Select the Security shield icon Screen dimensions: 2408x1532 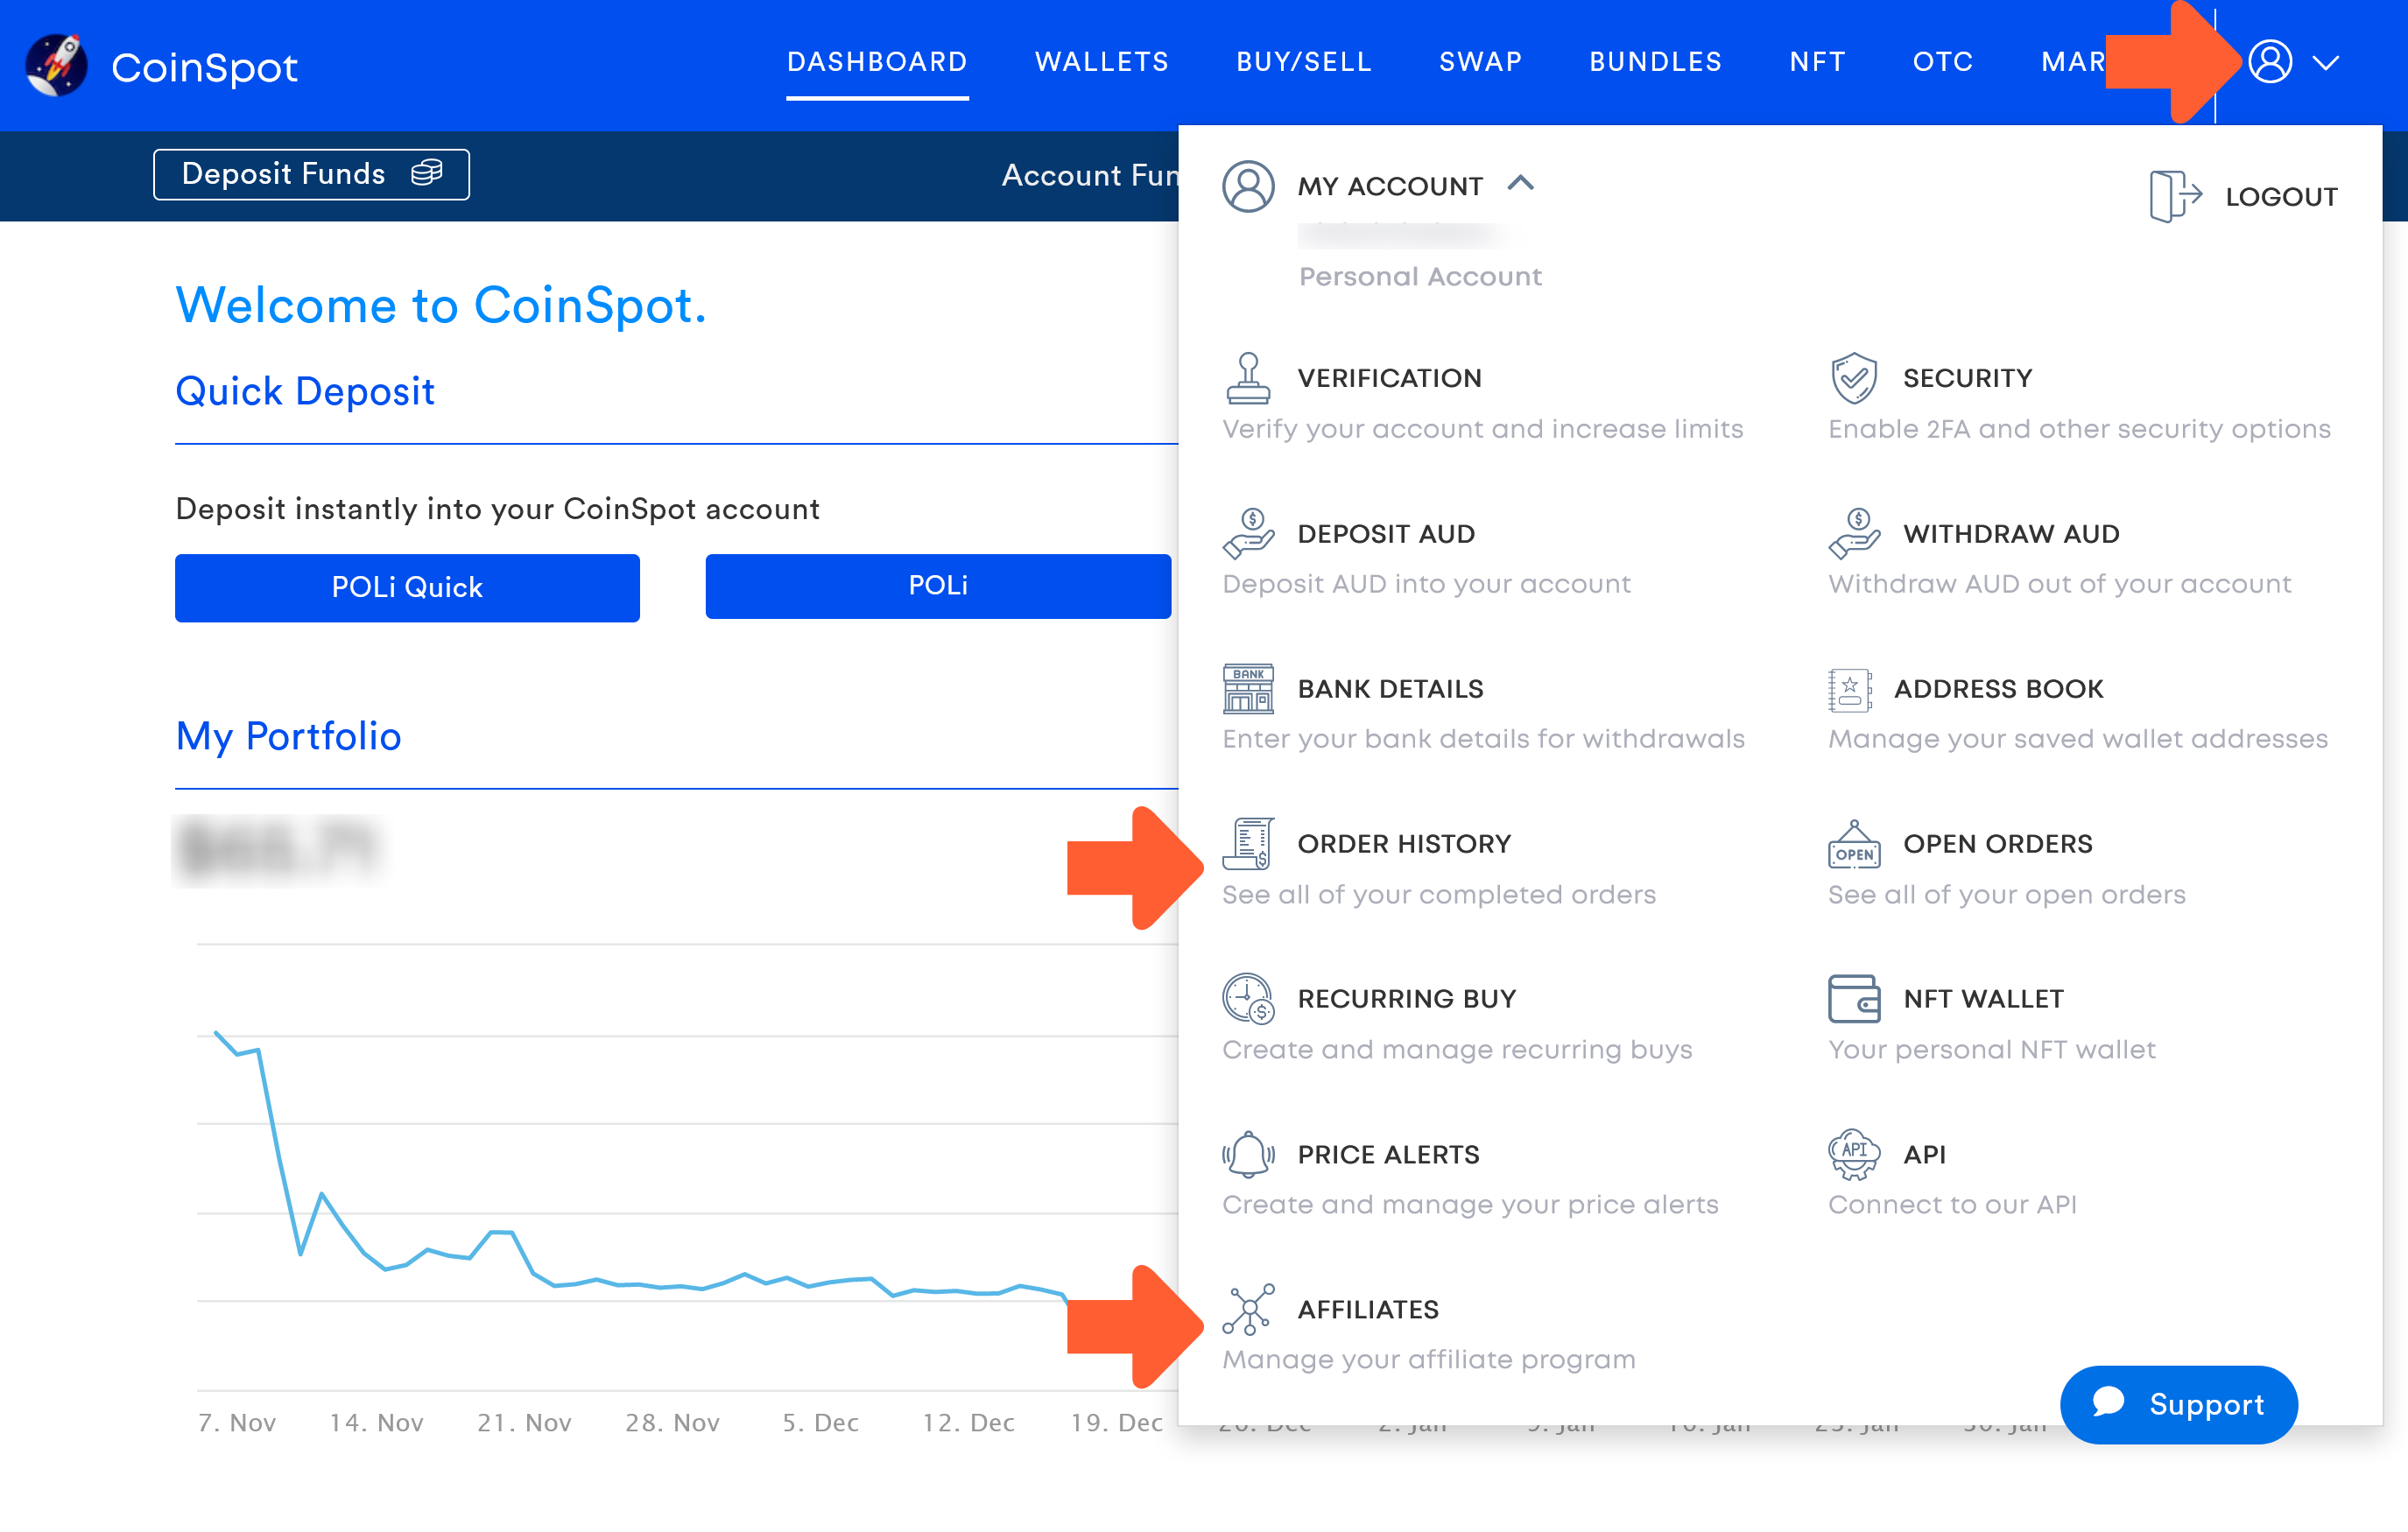point(1855,378)
